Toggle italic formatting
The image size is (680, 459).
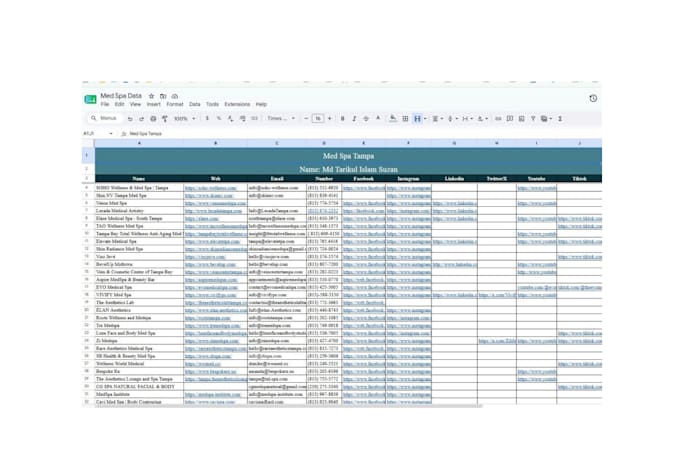(354, 118)
